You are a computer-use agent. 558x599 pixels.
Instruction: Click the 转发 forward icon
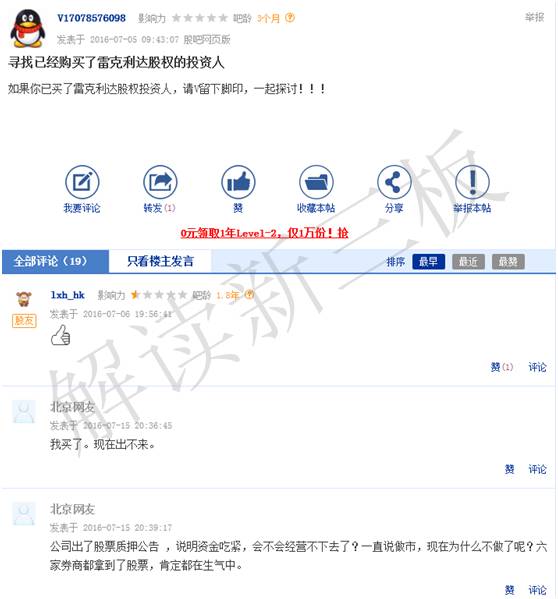pos(160,182)
